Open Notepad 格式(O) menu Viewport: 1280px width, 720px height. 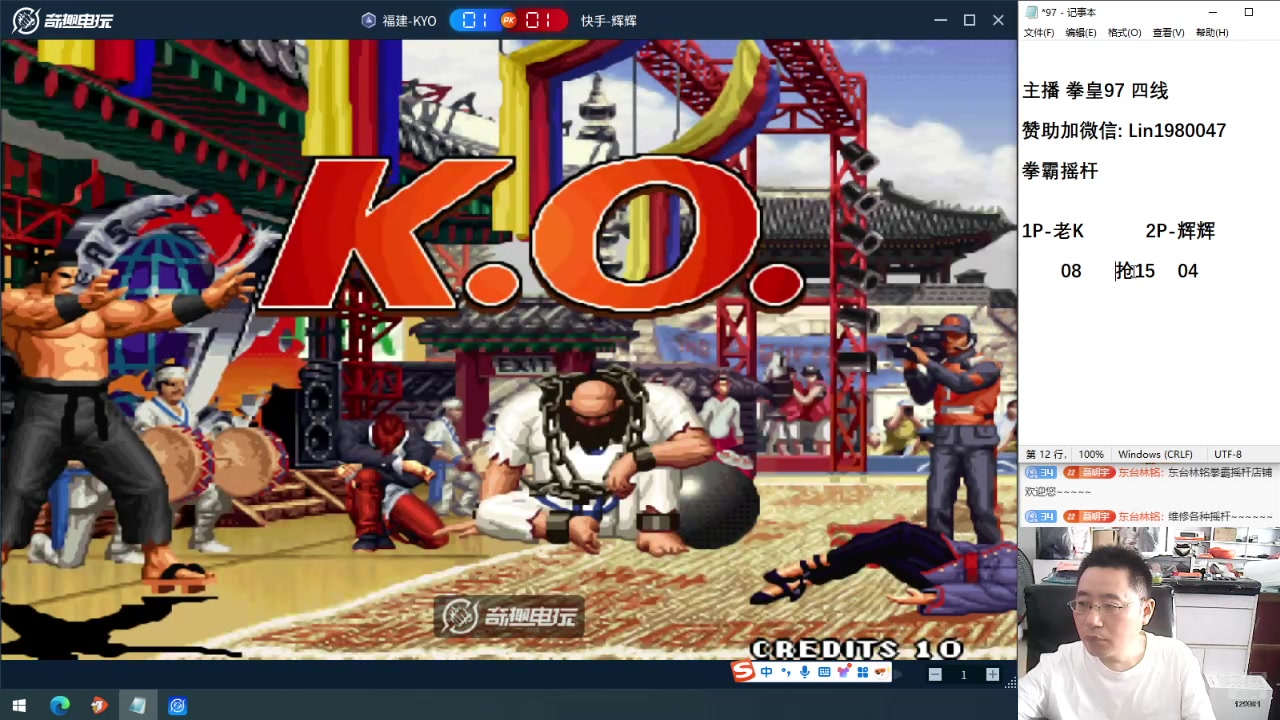tap(1124, 33)
